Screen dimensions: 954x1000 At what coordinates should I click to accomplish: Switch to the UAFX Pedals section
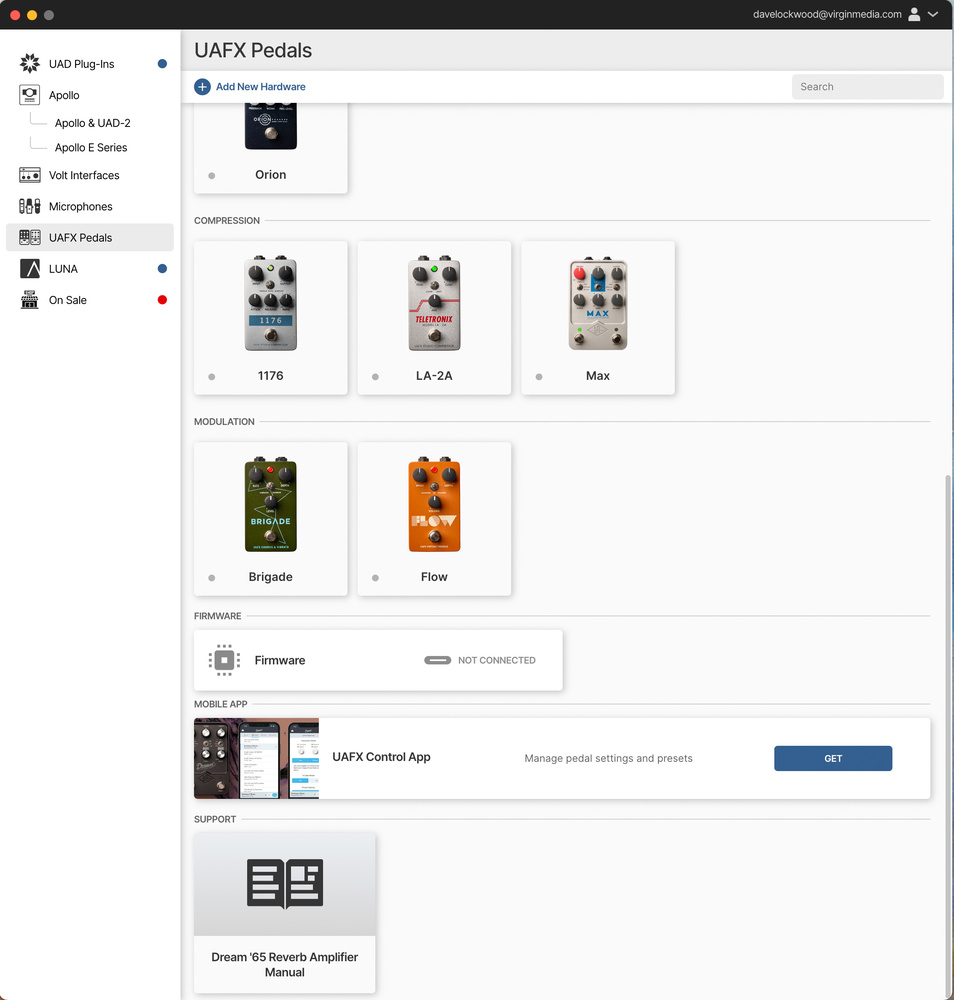click(80, 238)
